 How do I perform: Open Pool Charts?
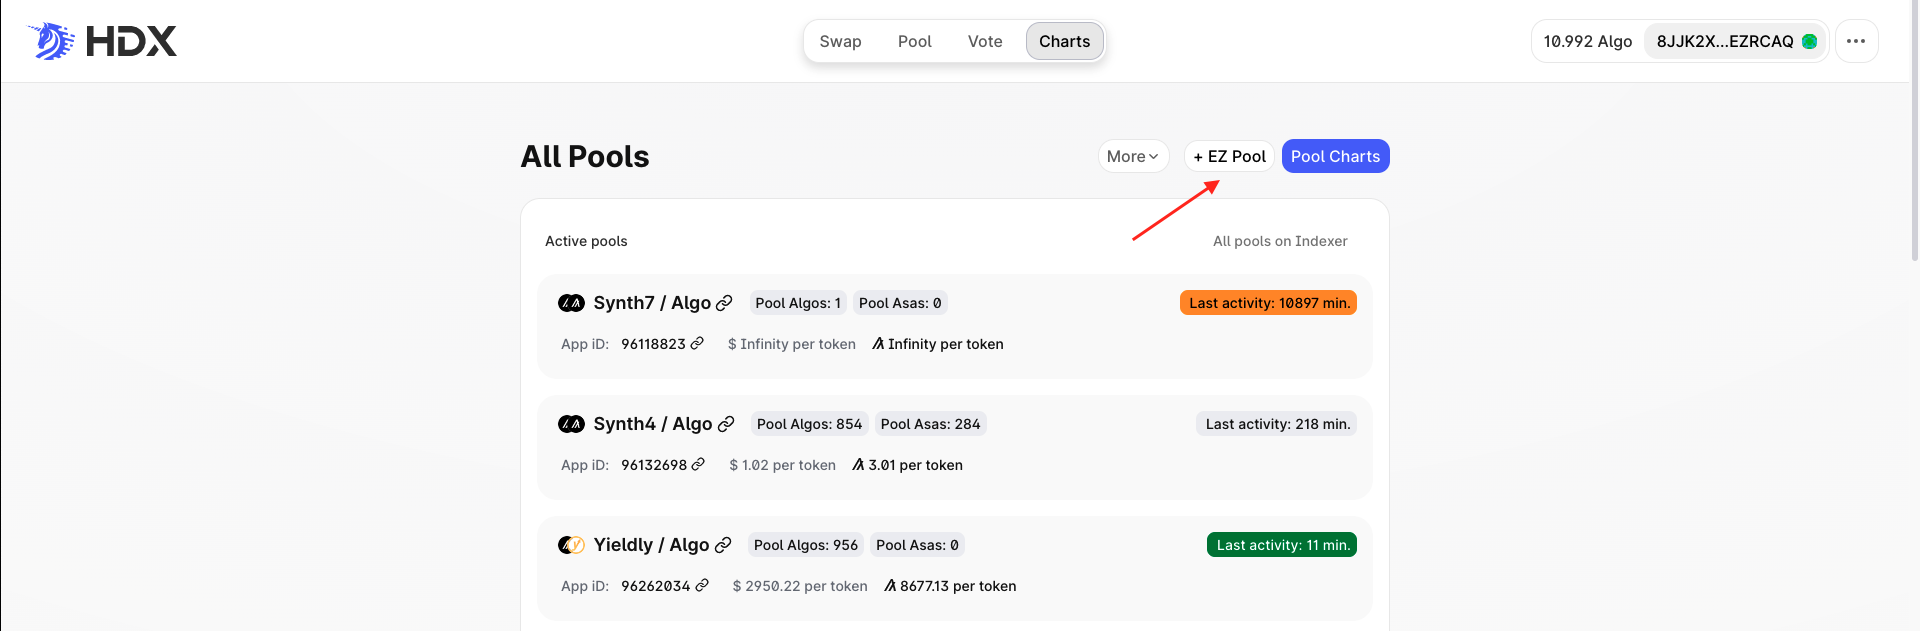click(1335, 156)
